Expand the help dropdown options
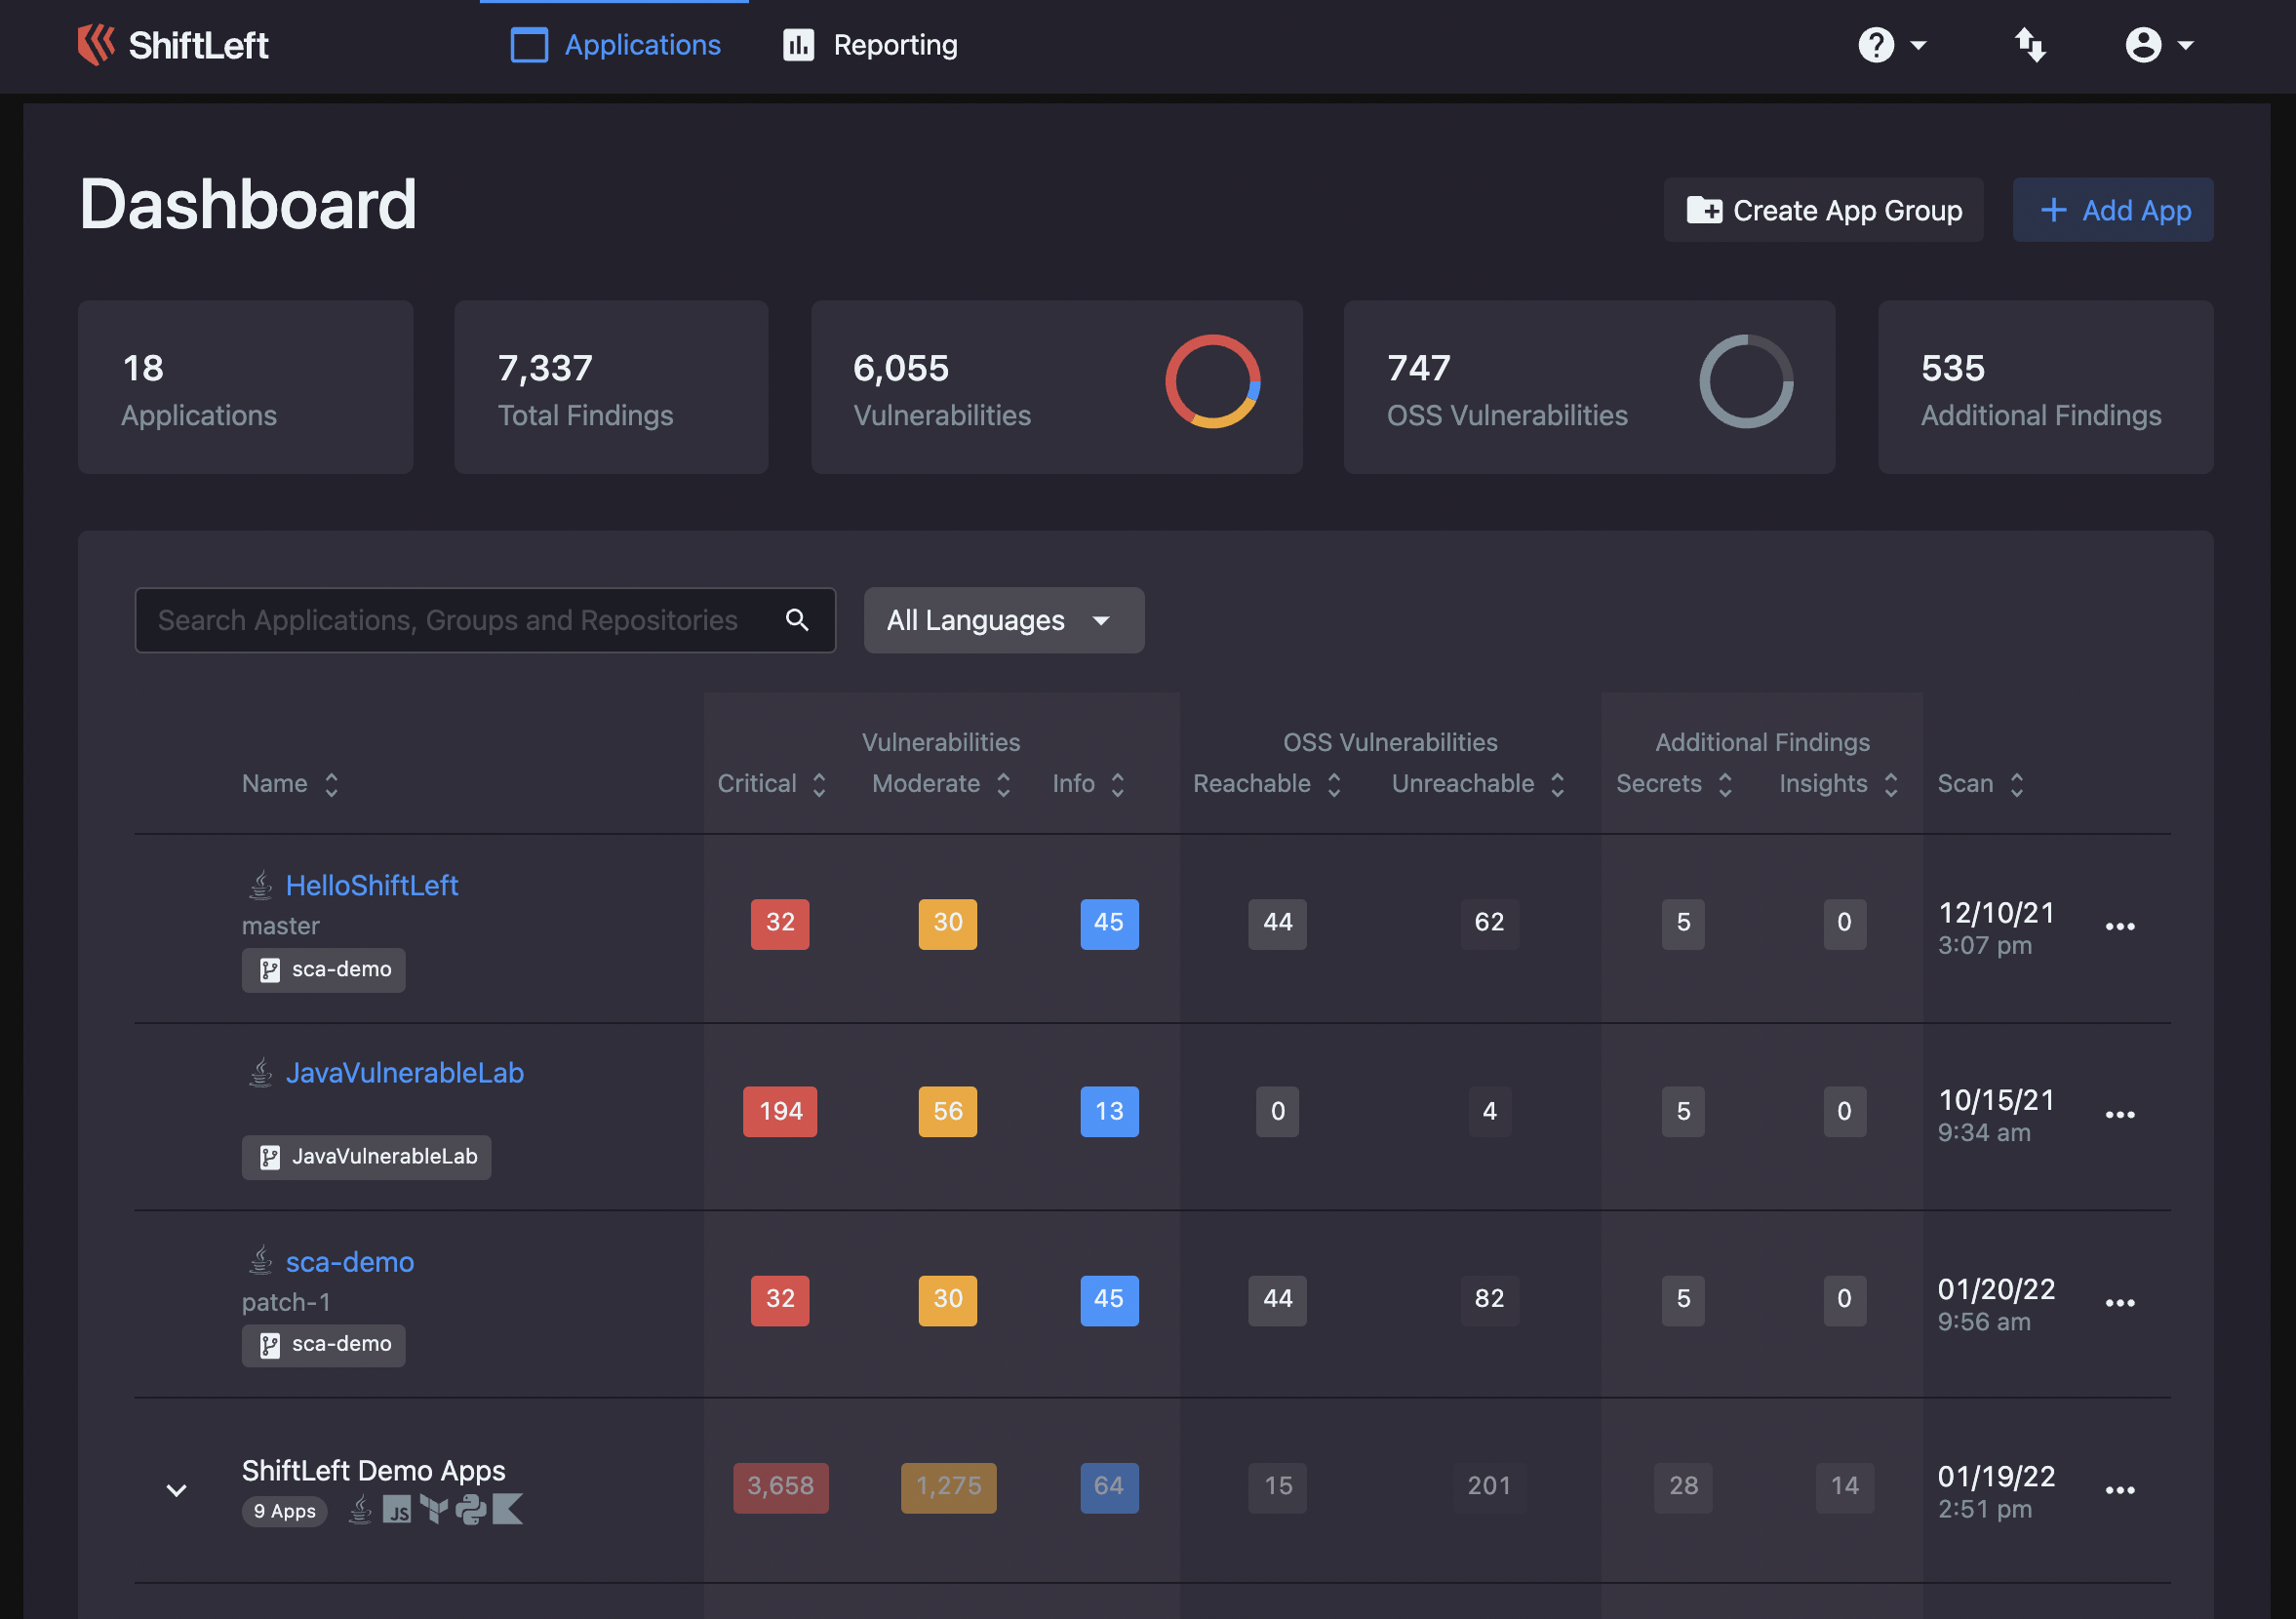 point(1895,42)
